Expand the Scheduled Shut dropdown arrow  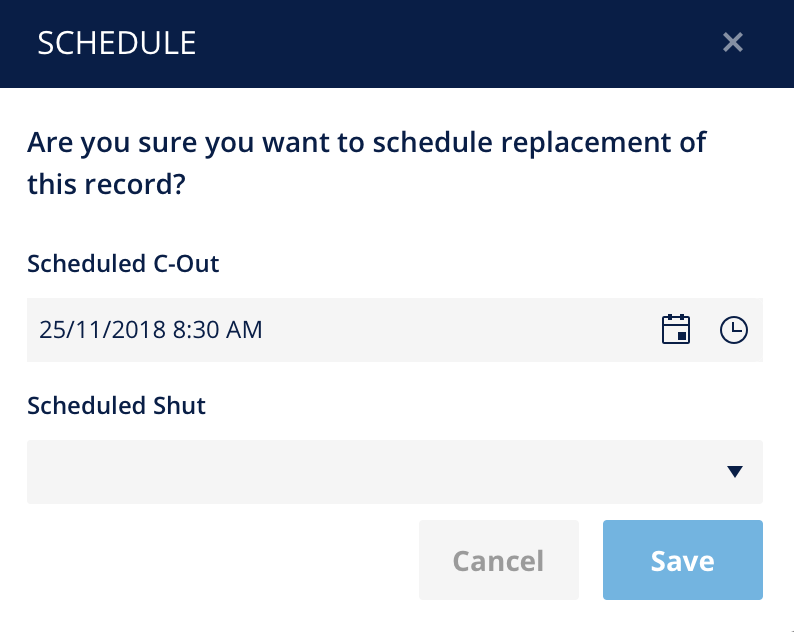(735, 472)
